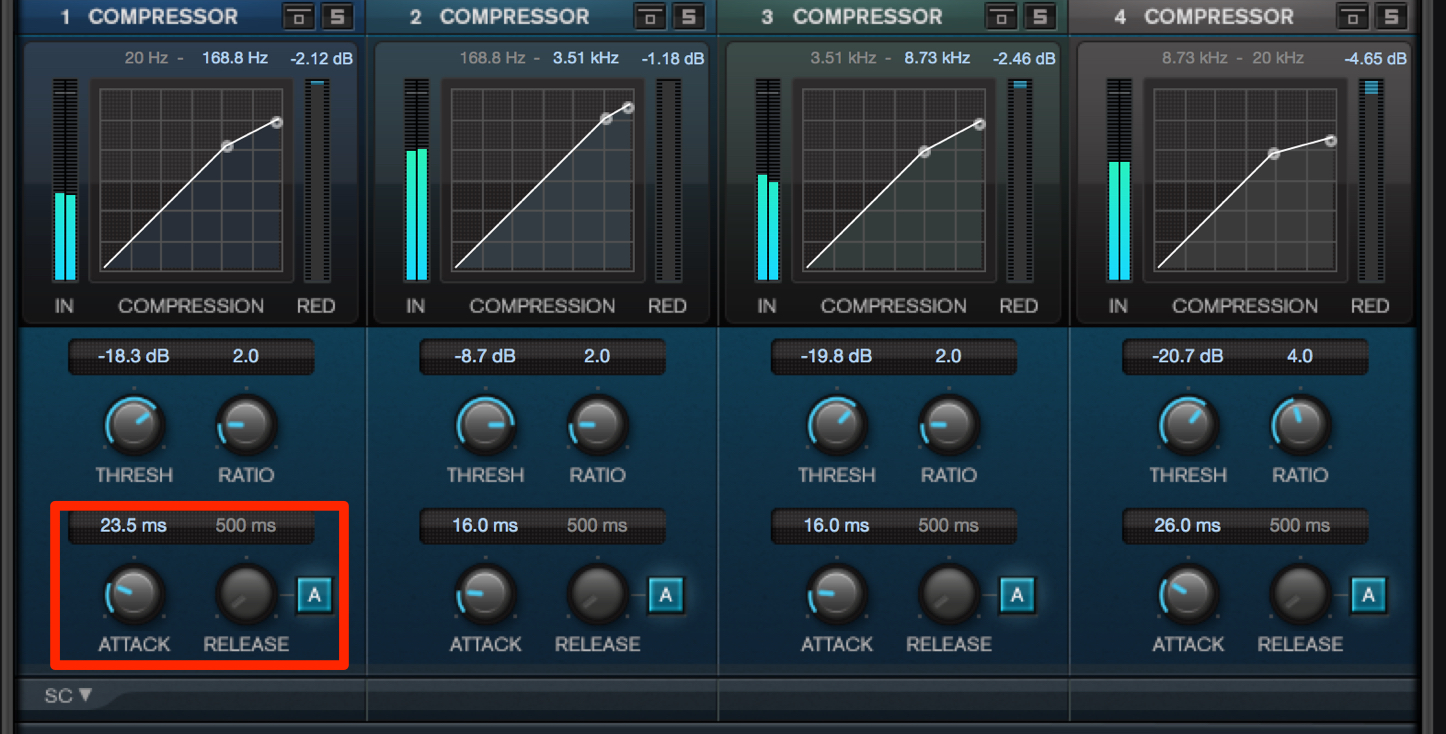The width and height of the screenshot is (1446, 734).
Task: Click the -4.65 dB reduction readout
Action: pos(1376,59)
